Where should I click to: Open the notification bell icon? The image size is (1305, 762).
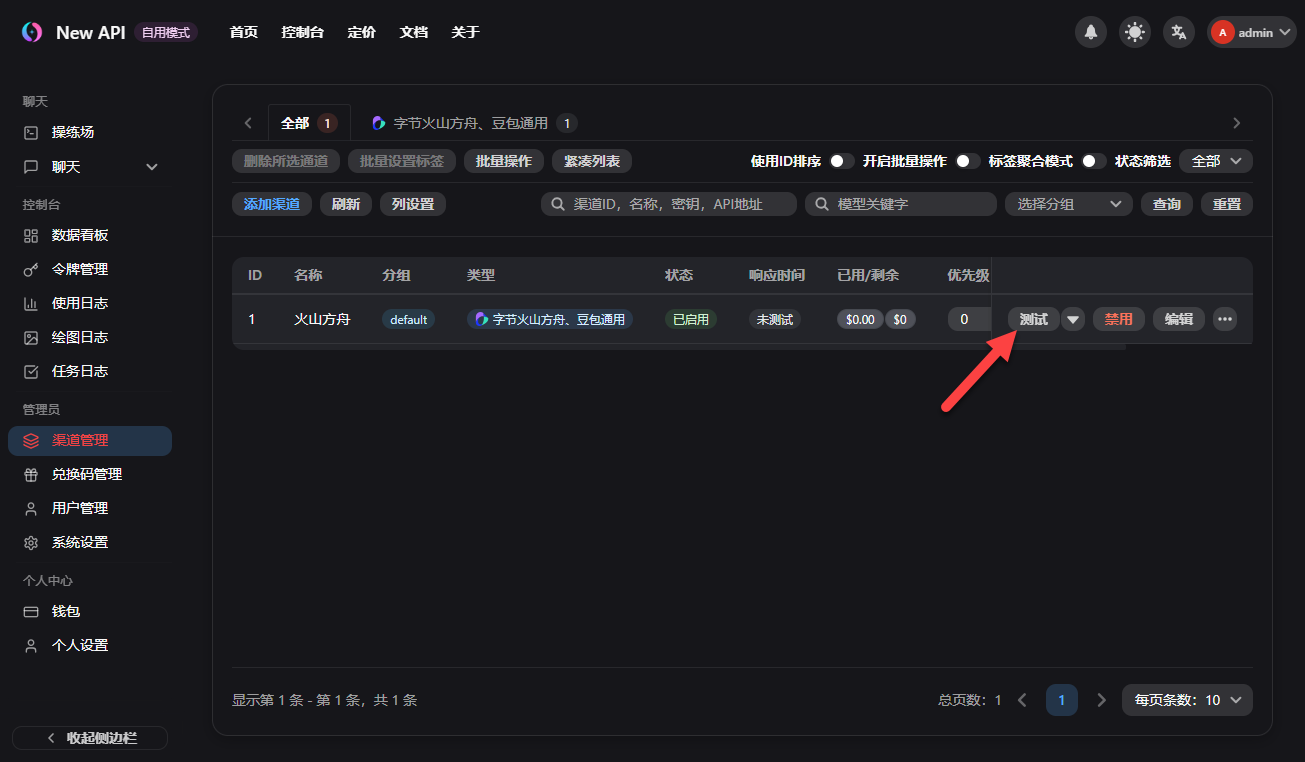[1090, 31]
